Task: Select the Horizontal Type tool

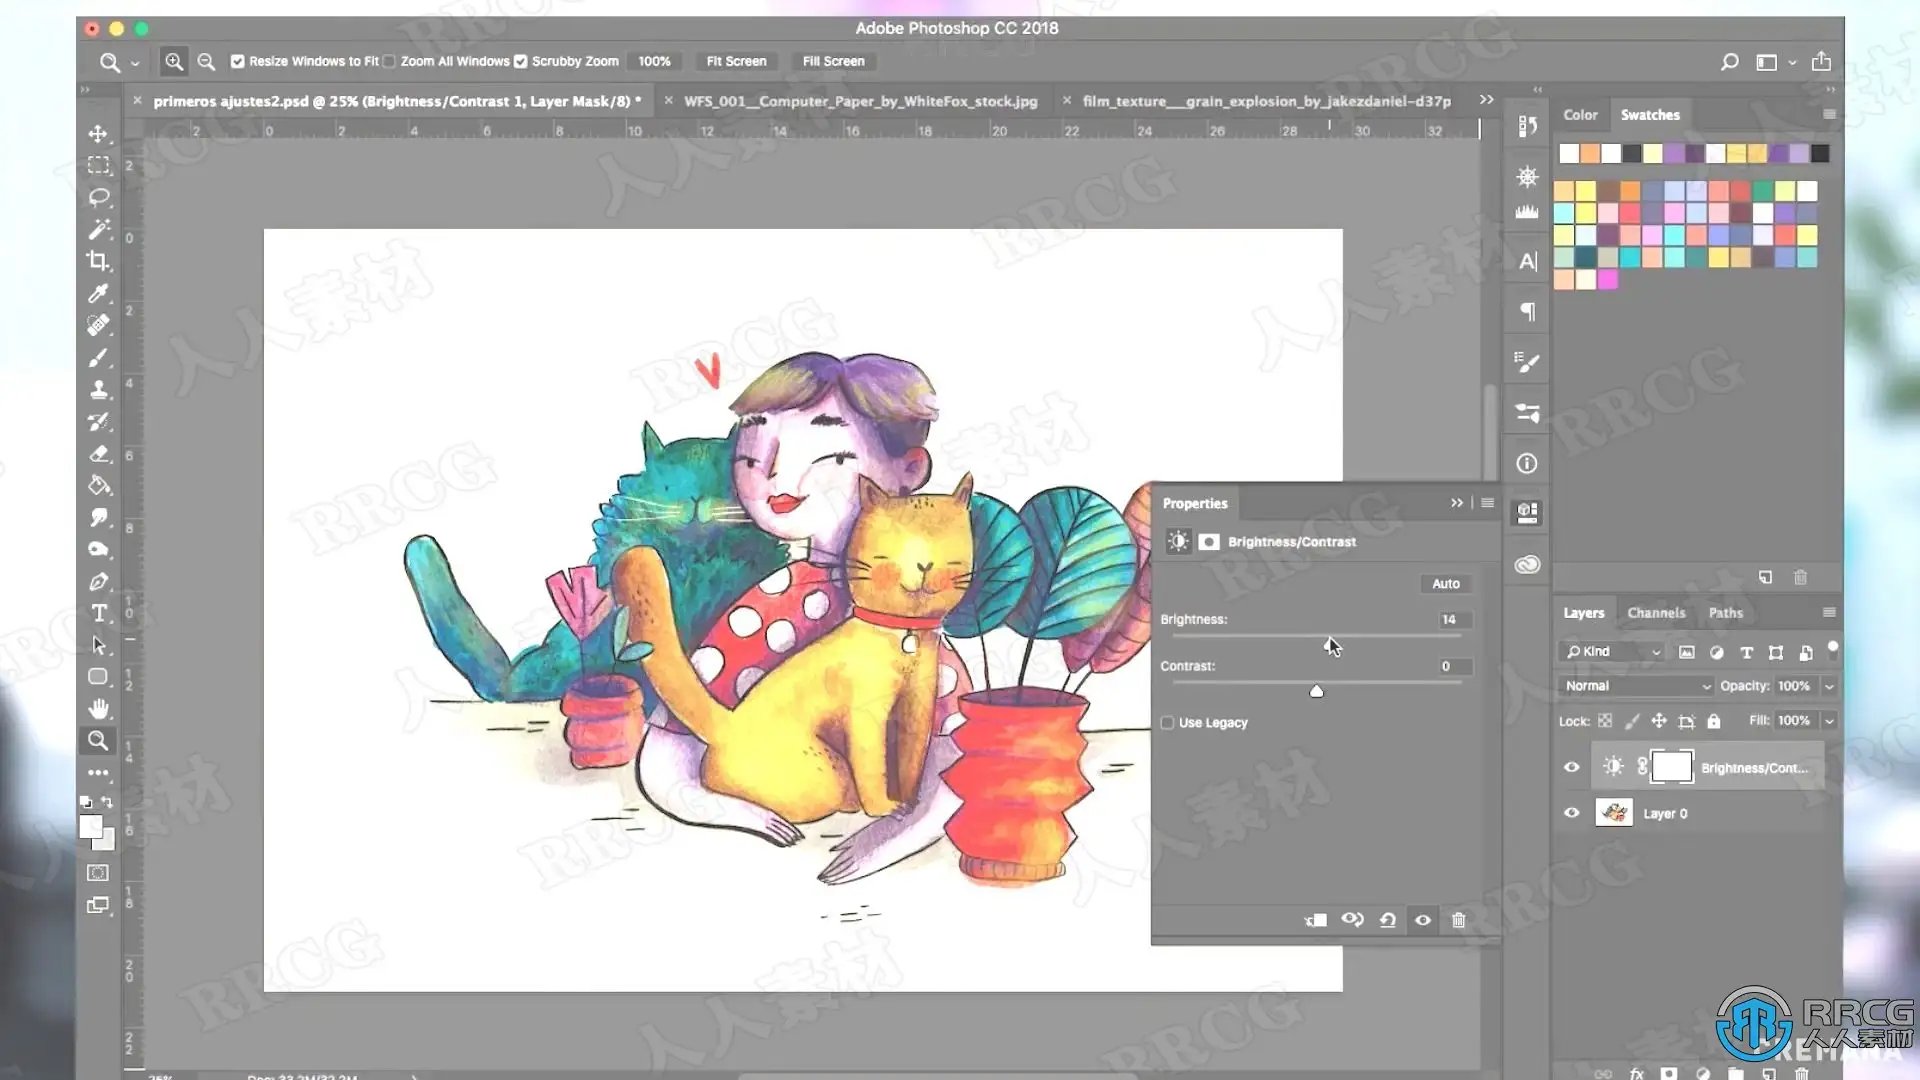Action: point(98,613)
